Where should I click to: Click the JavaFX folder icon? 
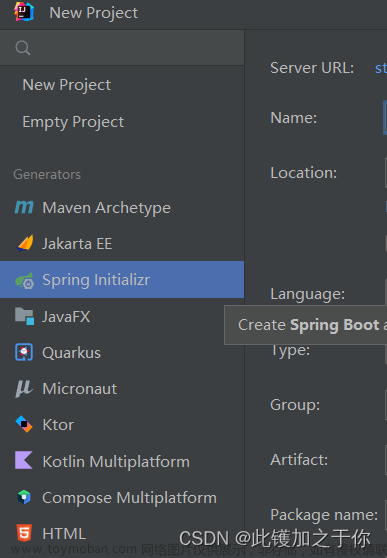coord(24,316)
